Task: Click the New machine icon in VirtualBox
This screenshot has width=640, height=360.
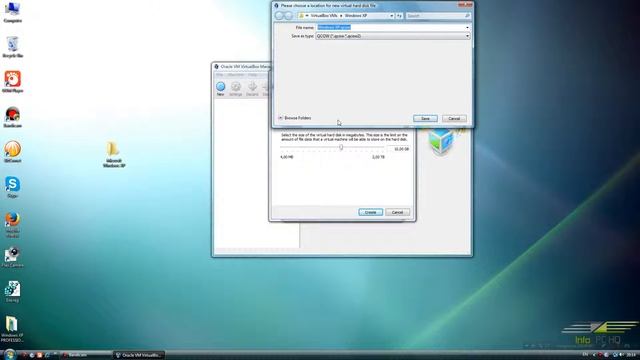Action: [220, 89]
